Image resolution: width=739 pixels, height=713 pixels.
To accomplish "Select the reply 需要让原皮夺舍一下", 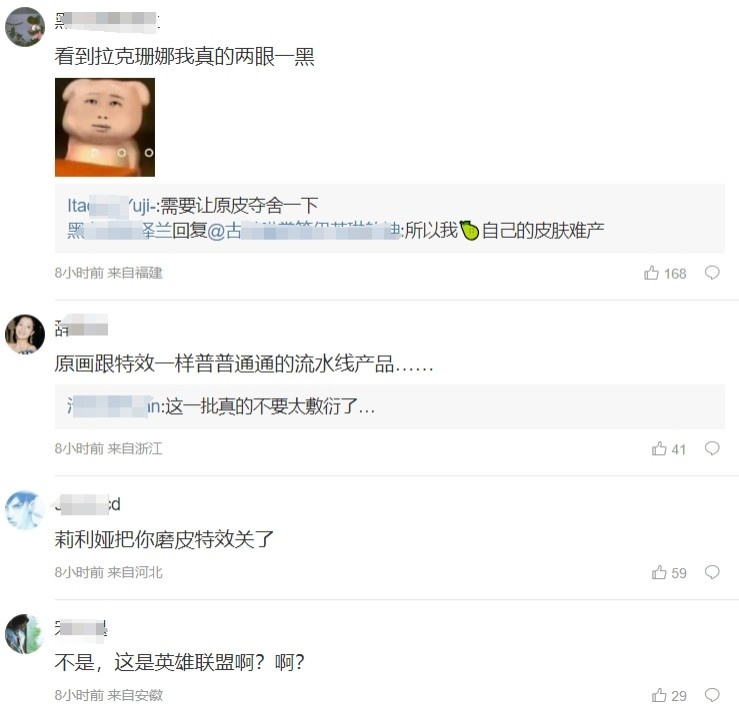I will (239, 206).
